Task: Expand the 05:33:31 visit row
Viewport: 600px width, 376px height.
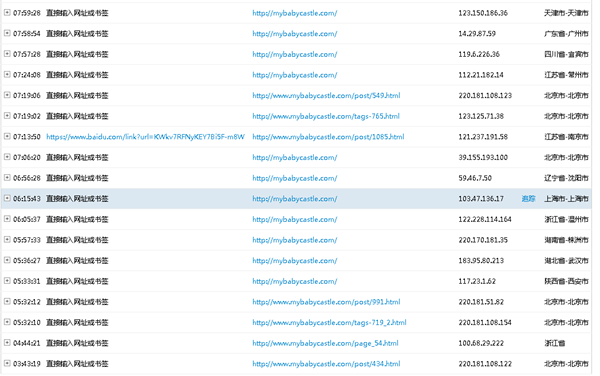Action: point(7,281)
